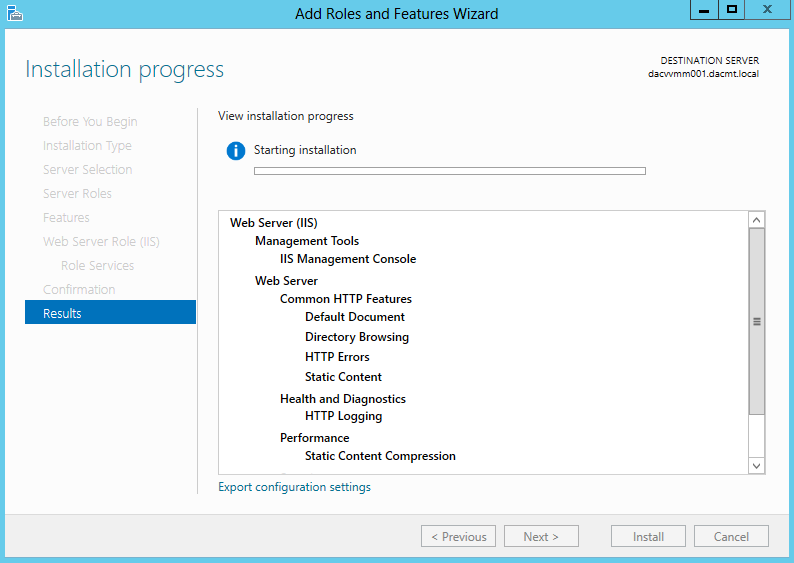Click the Cancel button
This screenshot has width=794, height=563.
point(731,536)
